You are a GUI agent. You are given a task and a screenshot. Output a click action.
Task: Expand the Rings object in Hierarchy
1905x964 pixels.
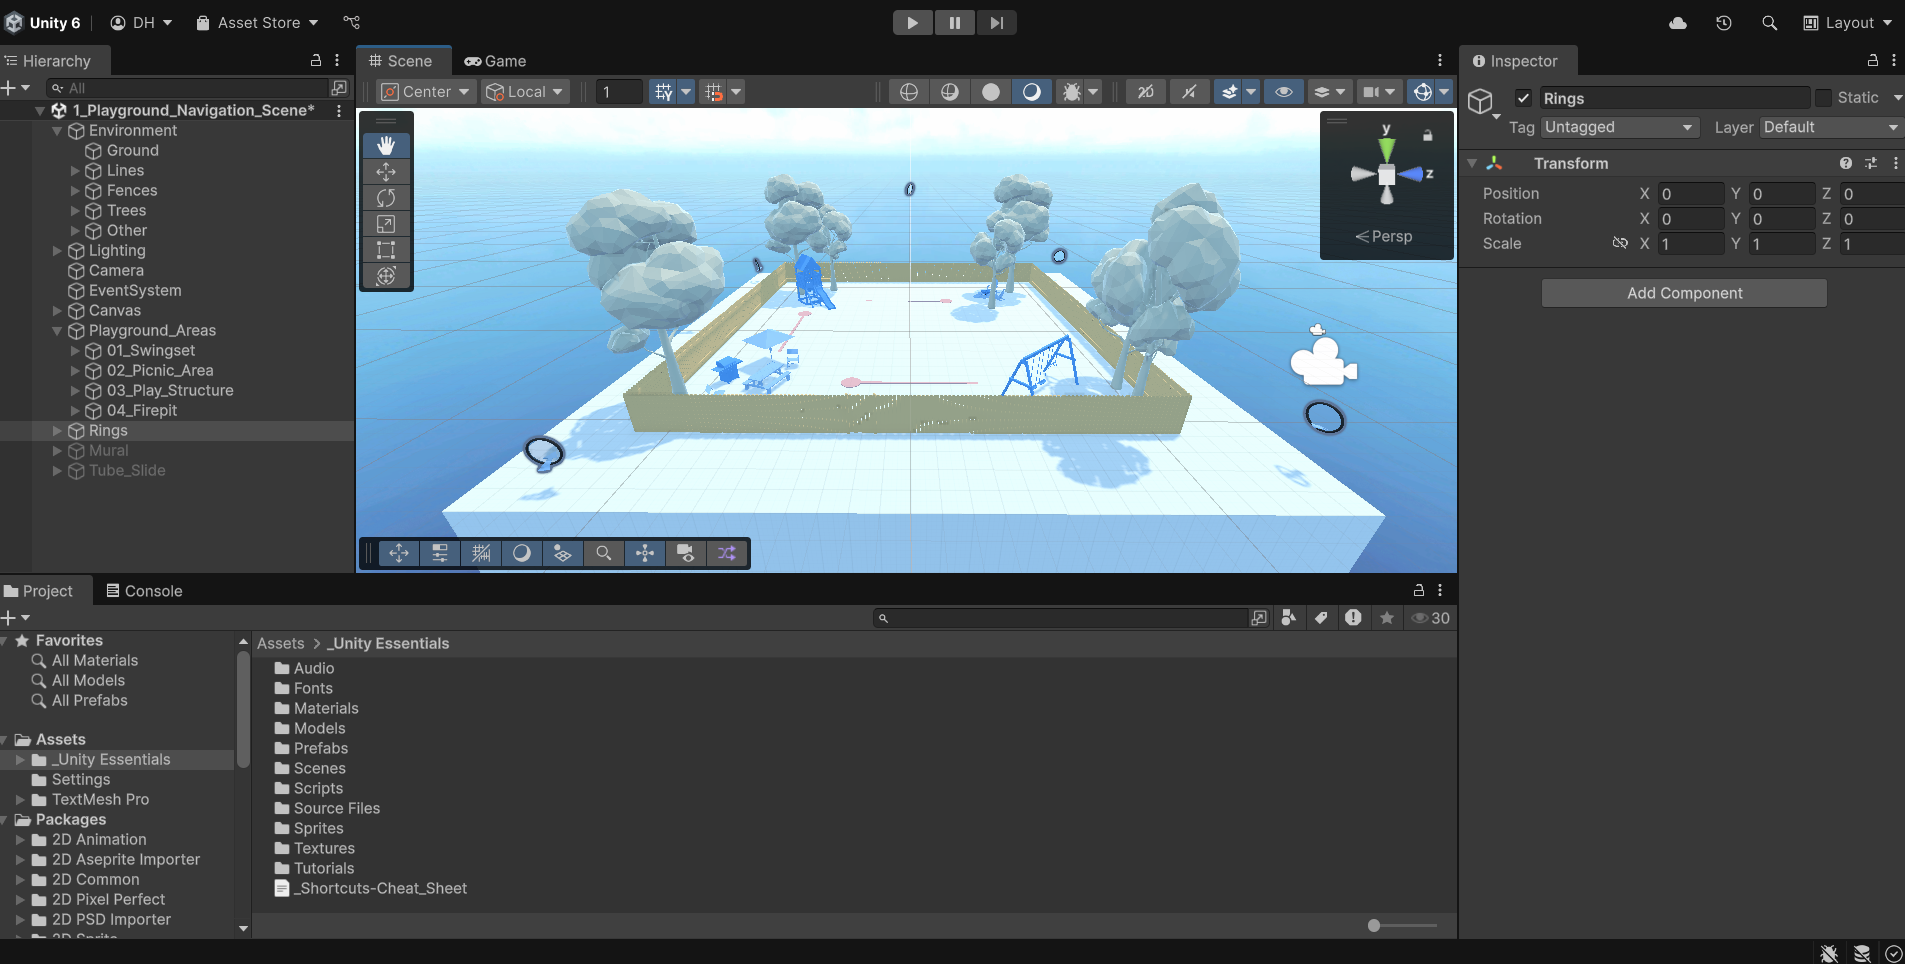click(x=57, y=431)
